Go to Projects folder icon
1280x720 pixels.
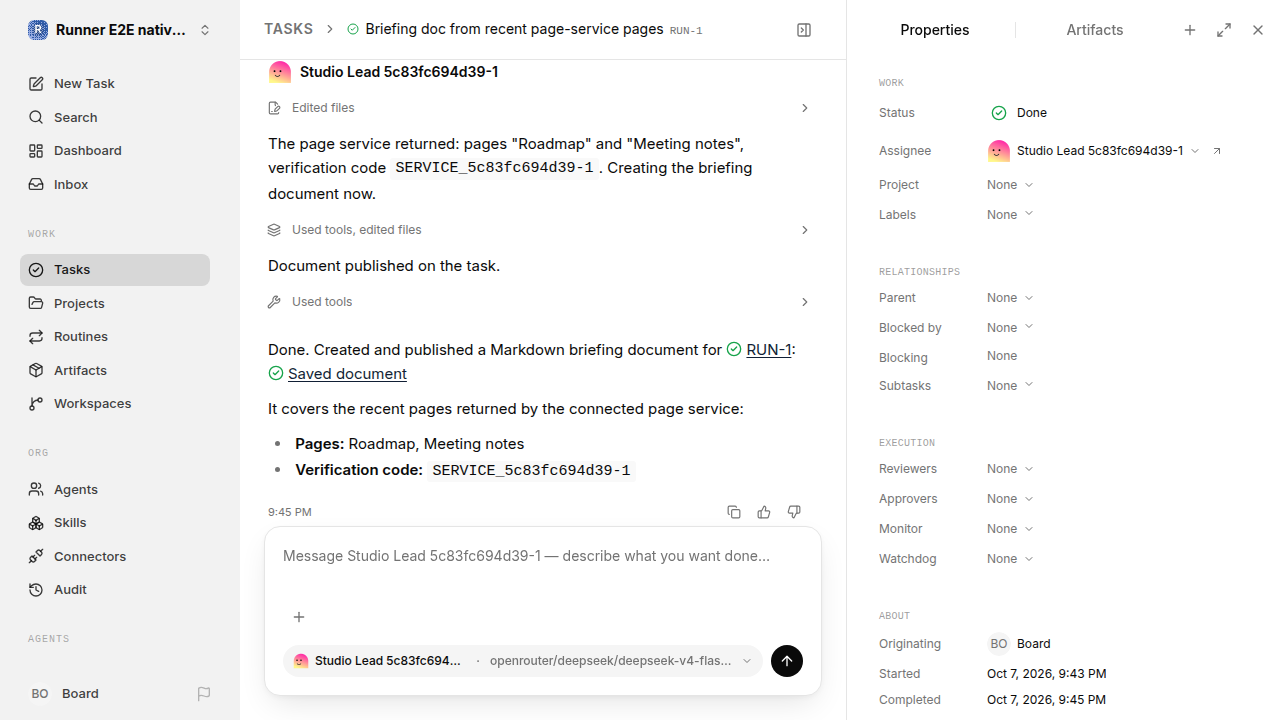click(x=36, y=303)
